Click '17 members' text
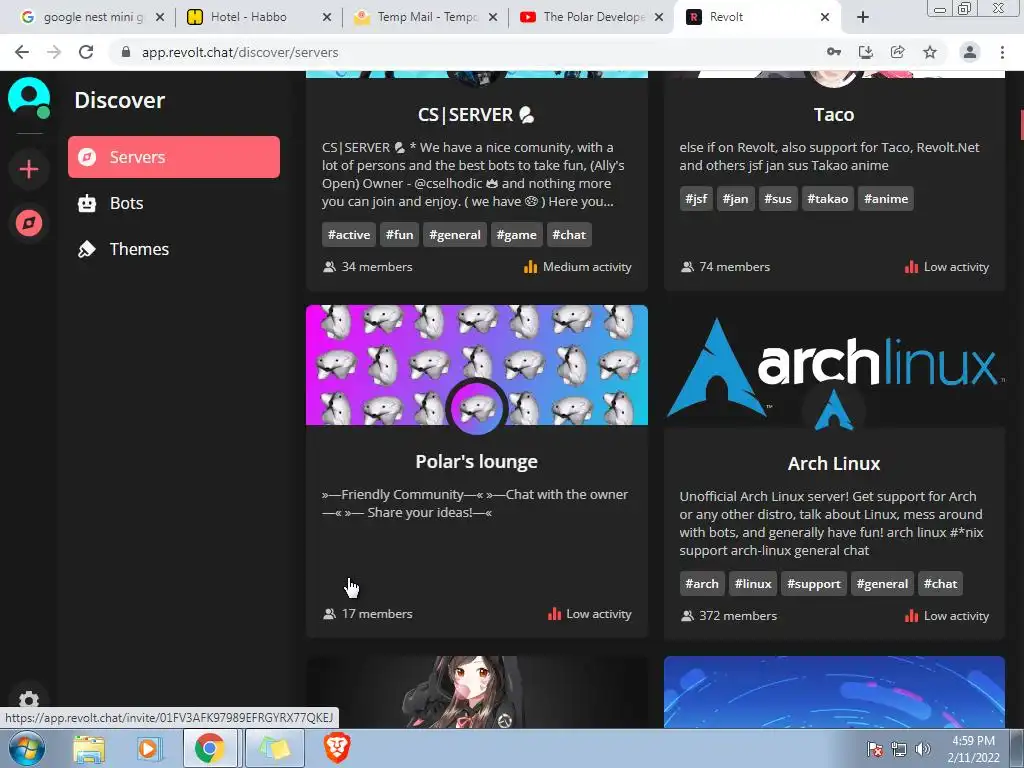This screenshot has height=768, width=1024. point(377,615)
